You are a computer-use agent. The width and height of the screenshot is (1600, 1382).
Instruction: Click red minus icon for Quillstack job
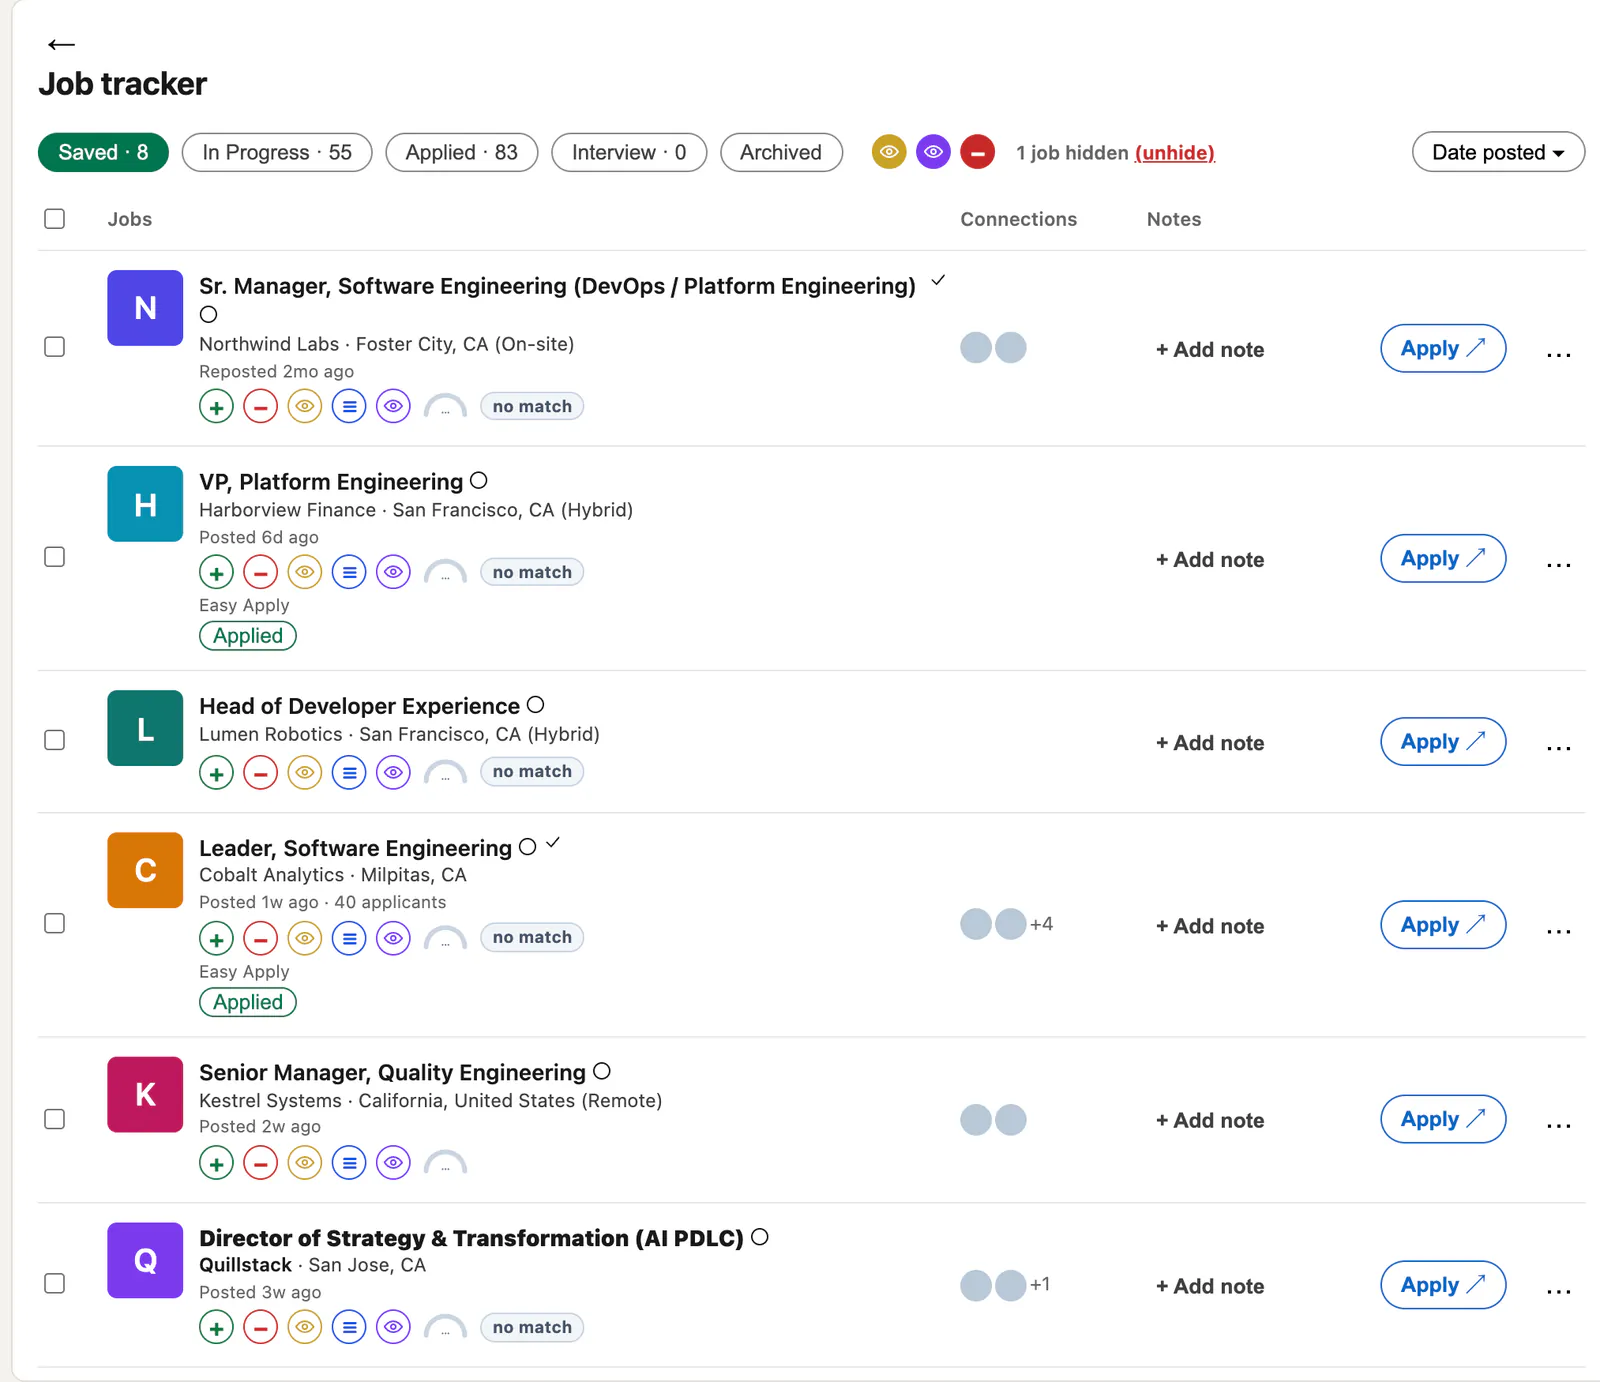(260, 1328)
